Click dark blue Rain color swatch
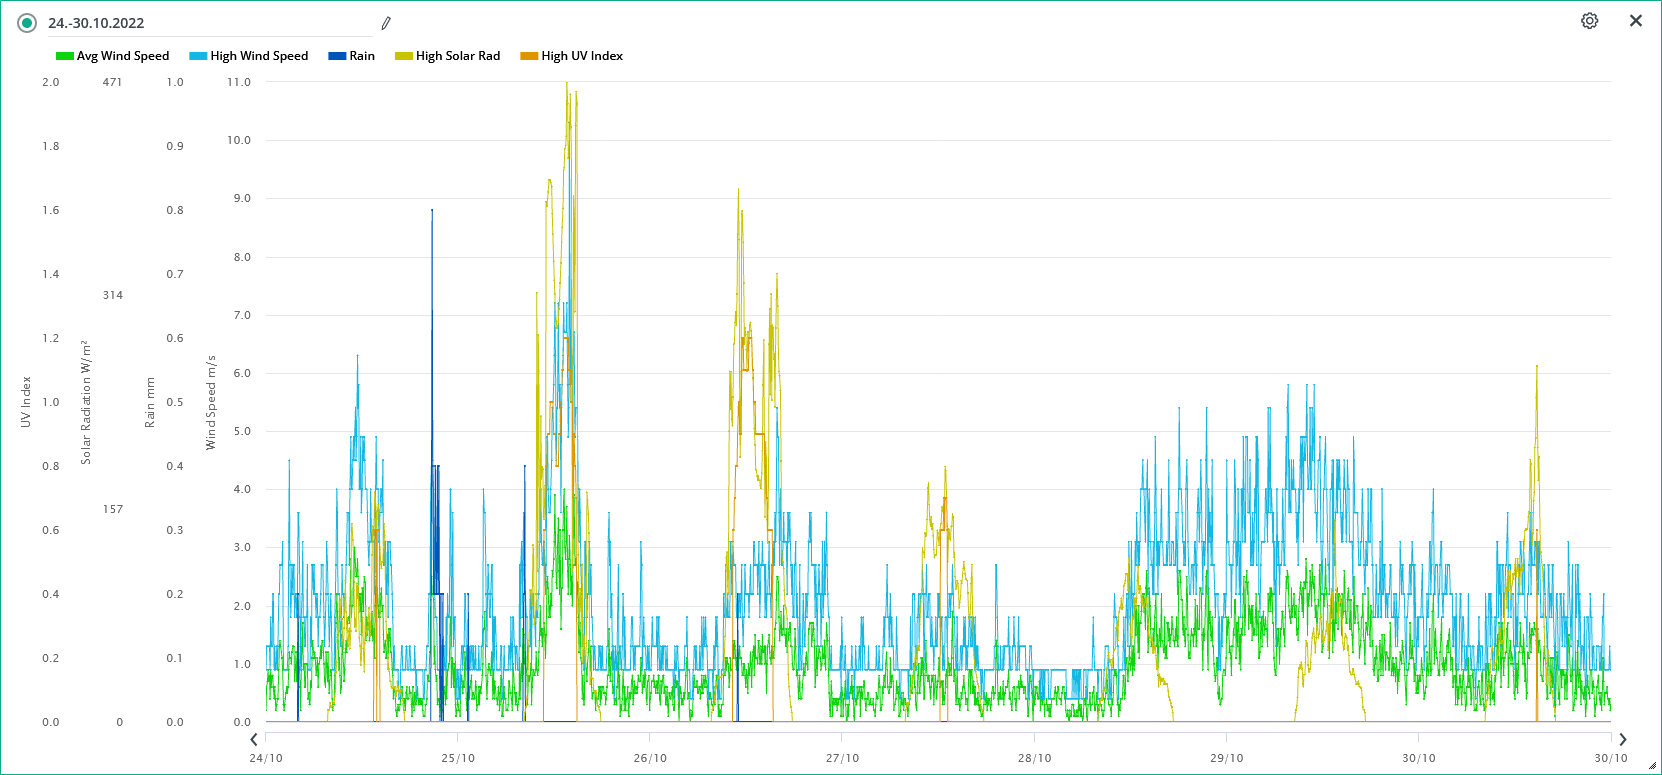The height and width of the screenshot is (775, 1662). coord(337,56)
